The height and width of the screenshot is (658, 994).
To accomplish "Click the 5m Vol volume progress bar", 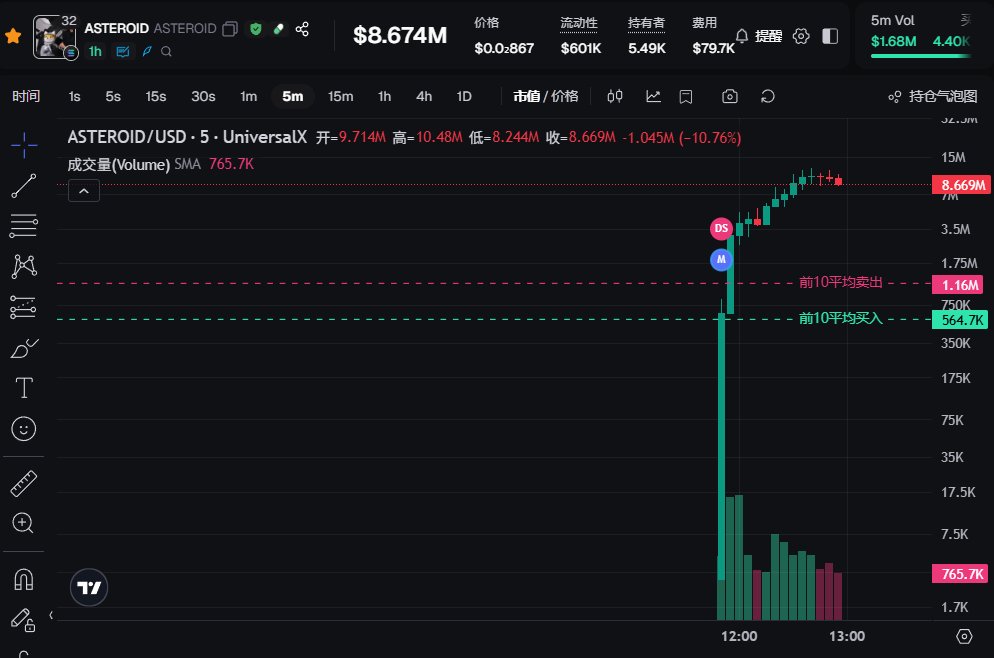I will pos(920,56).
